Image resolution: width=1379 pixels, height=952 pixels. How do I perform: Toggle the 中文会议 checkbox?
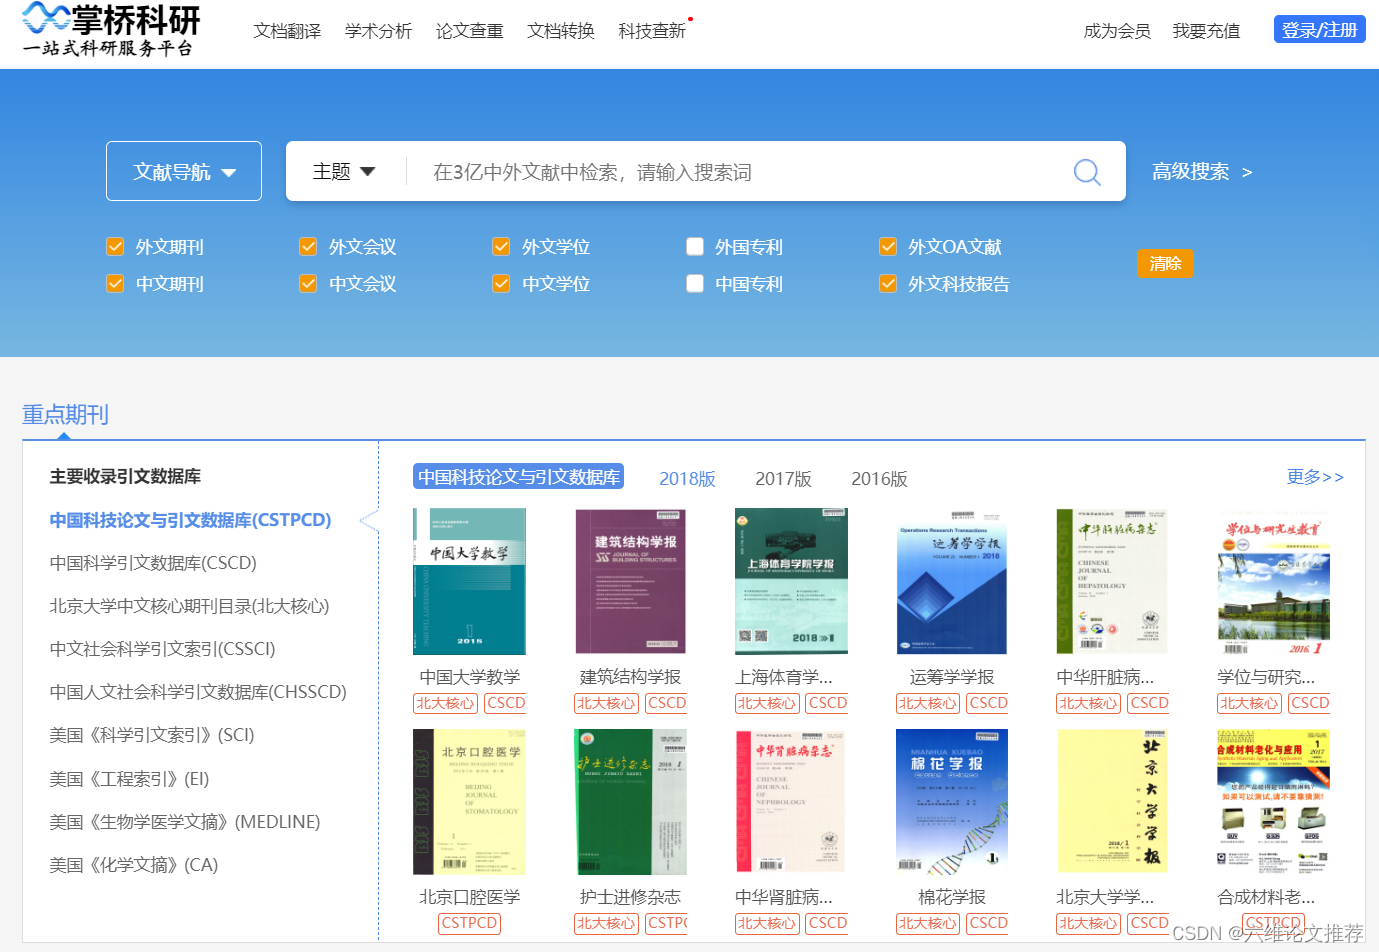(x=308, y=283)
